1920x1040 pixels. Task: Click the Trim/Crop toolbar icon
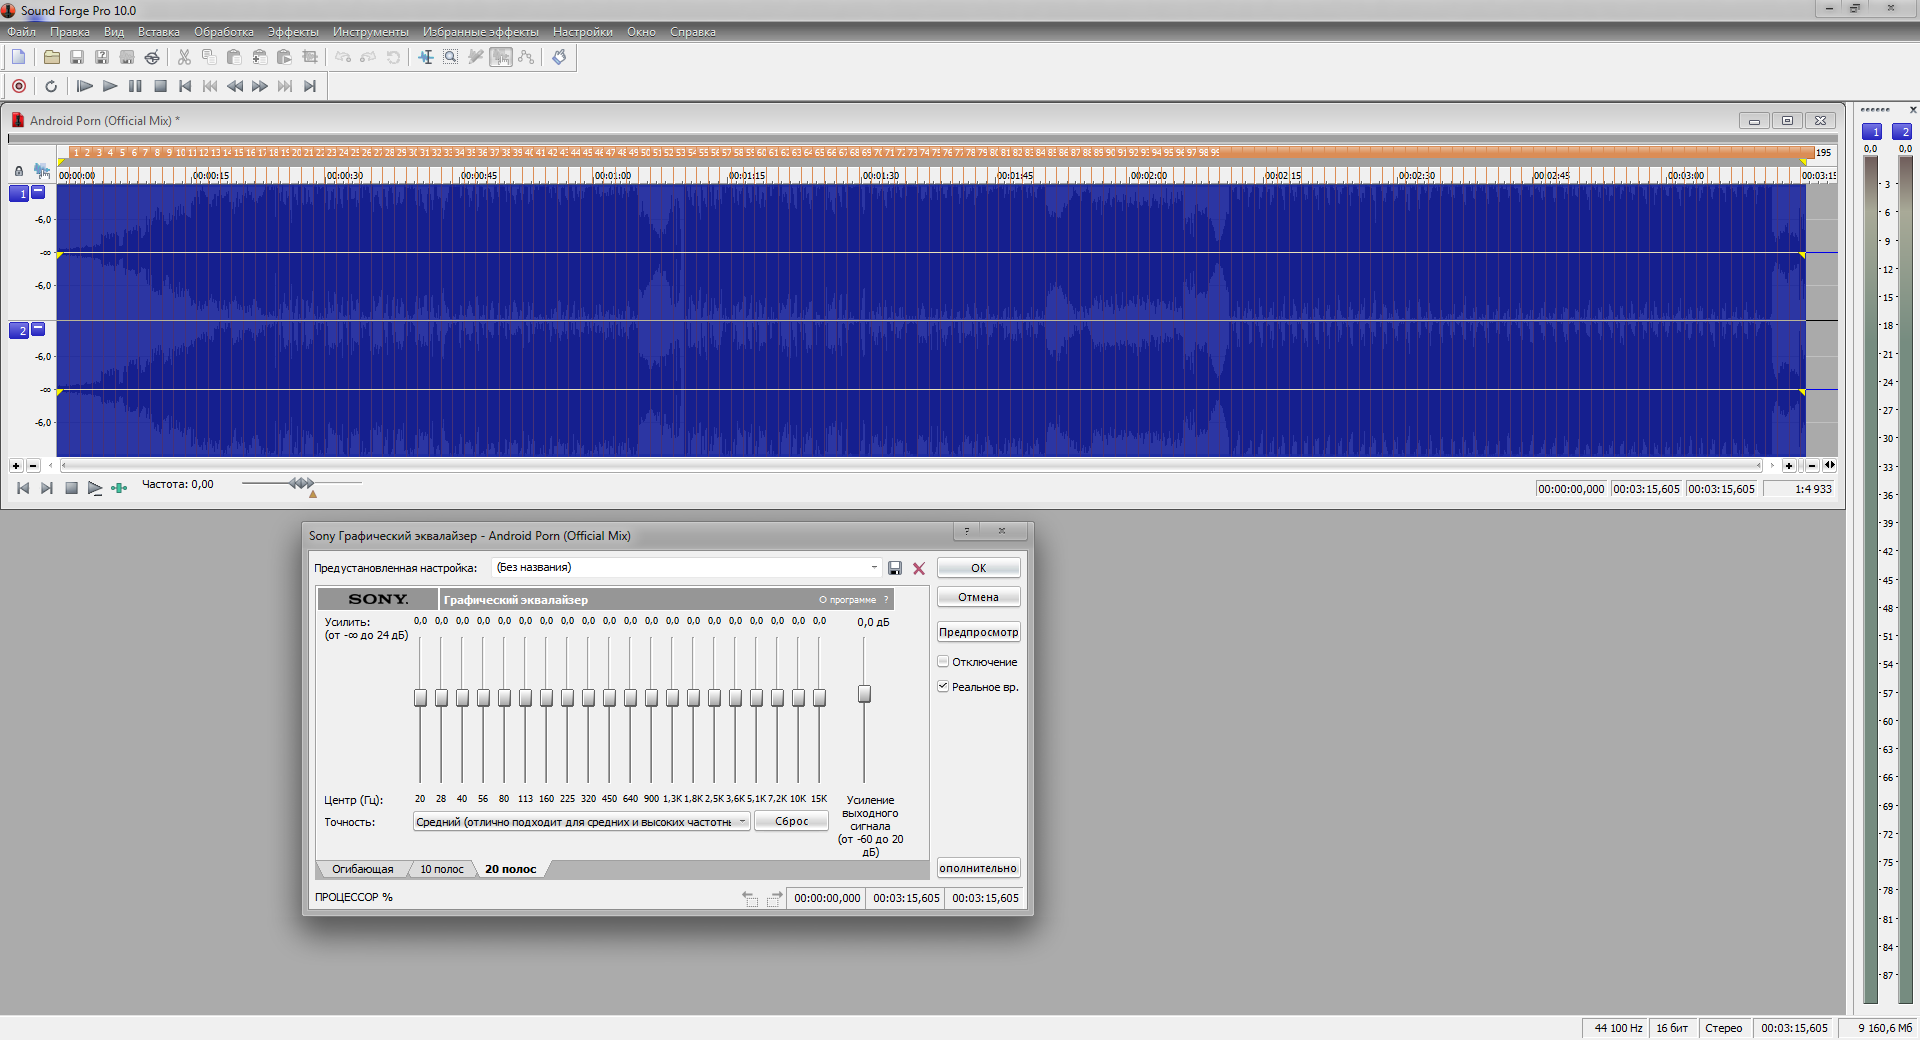310,57
